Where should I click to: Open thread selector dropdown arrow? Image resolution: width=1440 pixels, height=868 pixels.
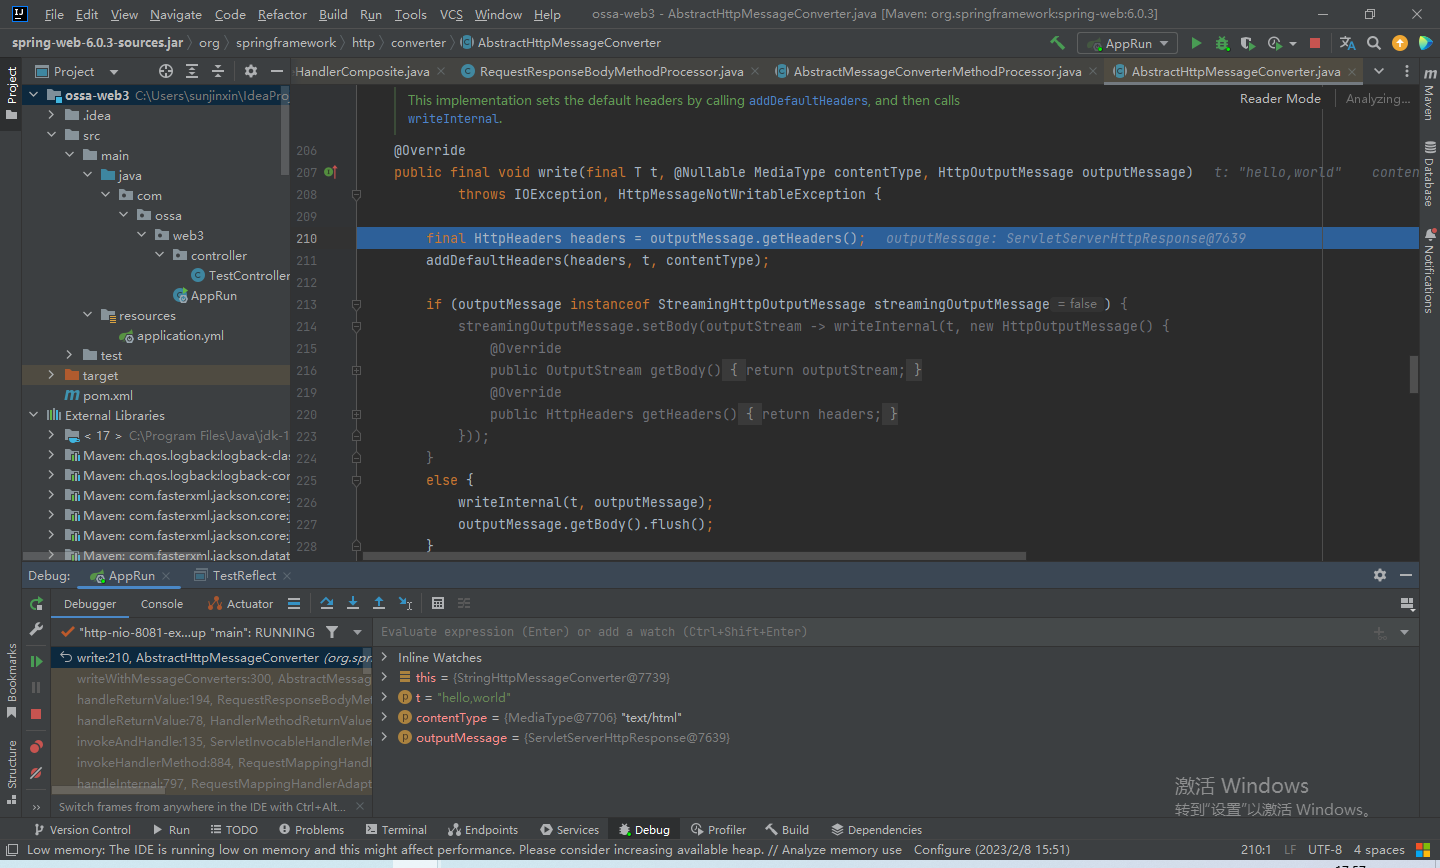pyautogui.click(x=357, y=632)
